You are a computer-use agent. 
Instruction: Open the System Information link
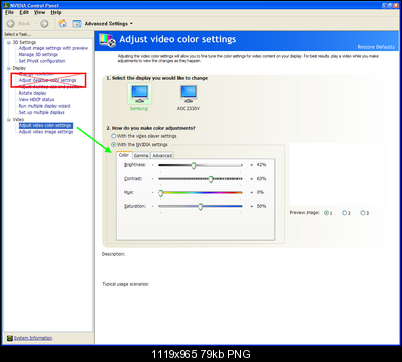coord(33,338)
